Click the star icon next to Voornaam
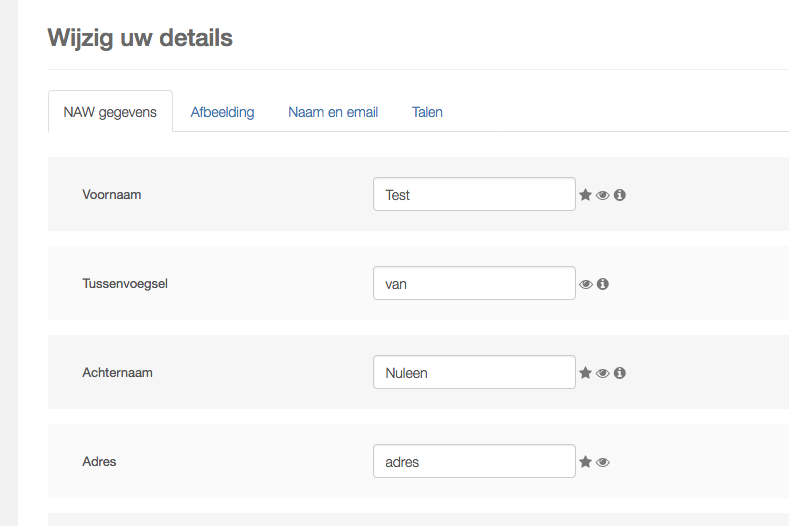789x526 pixels. [585, 195]
